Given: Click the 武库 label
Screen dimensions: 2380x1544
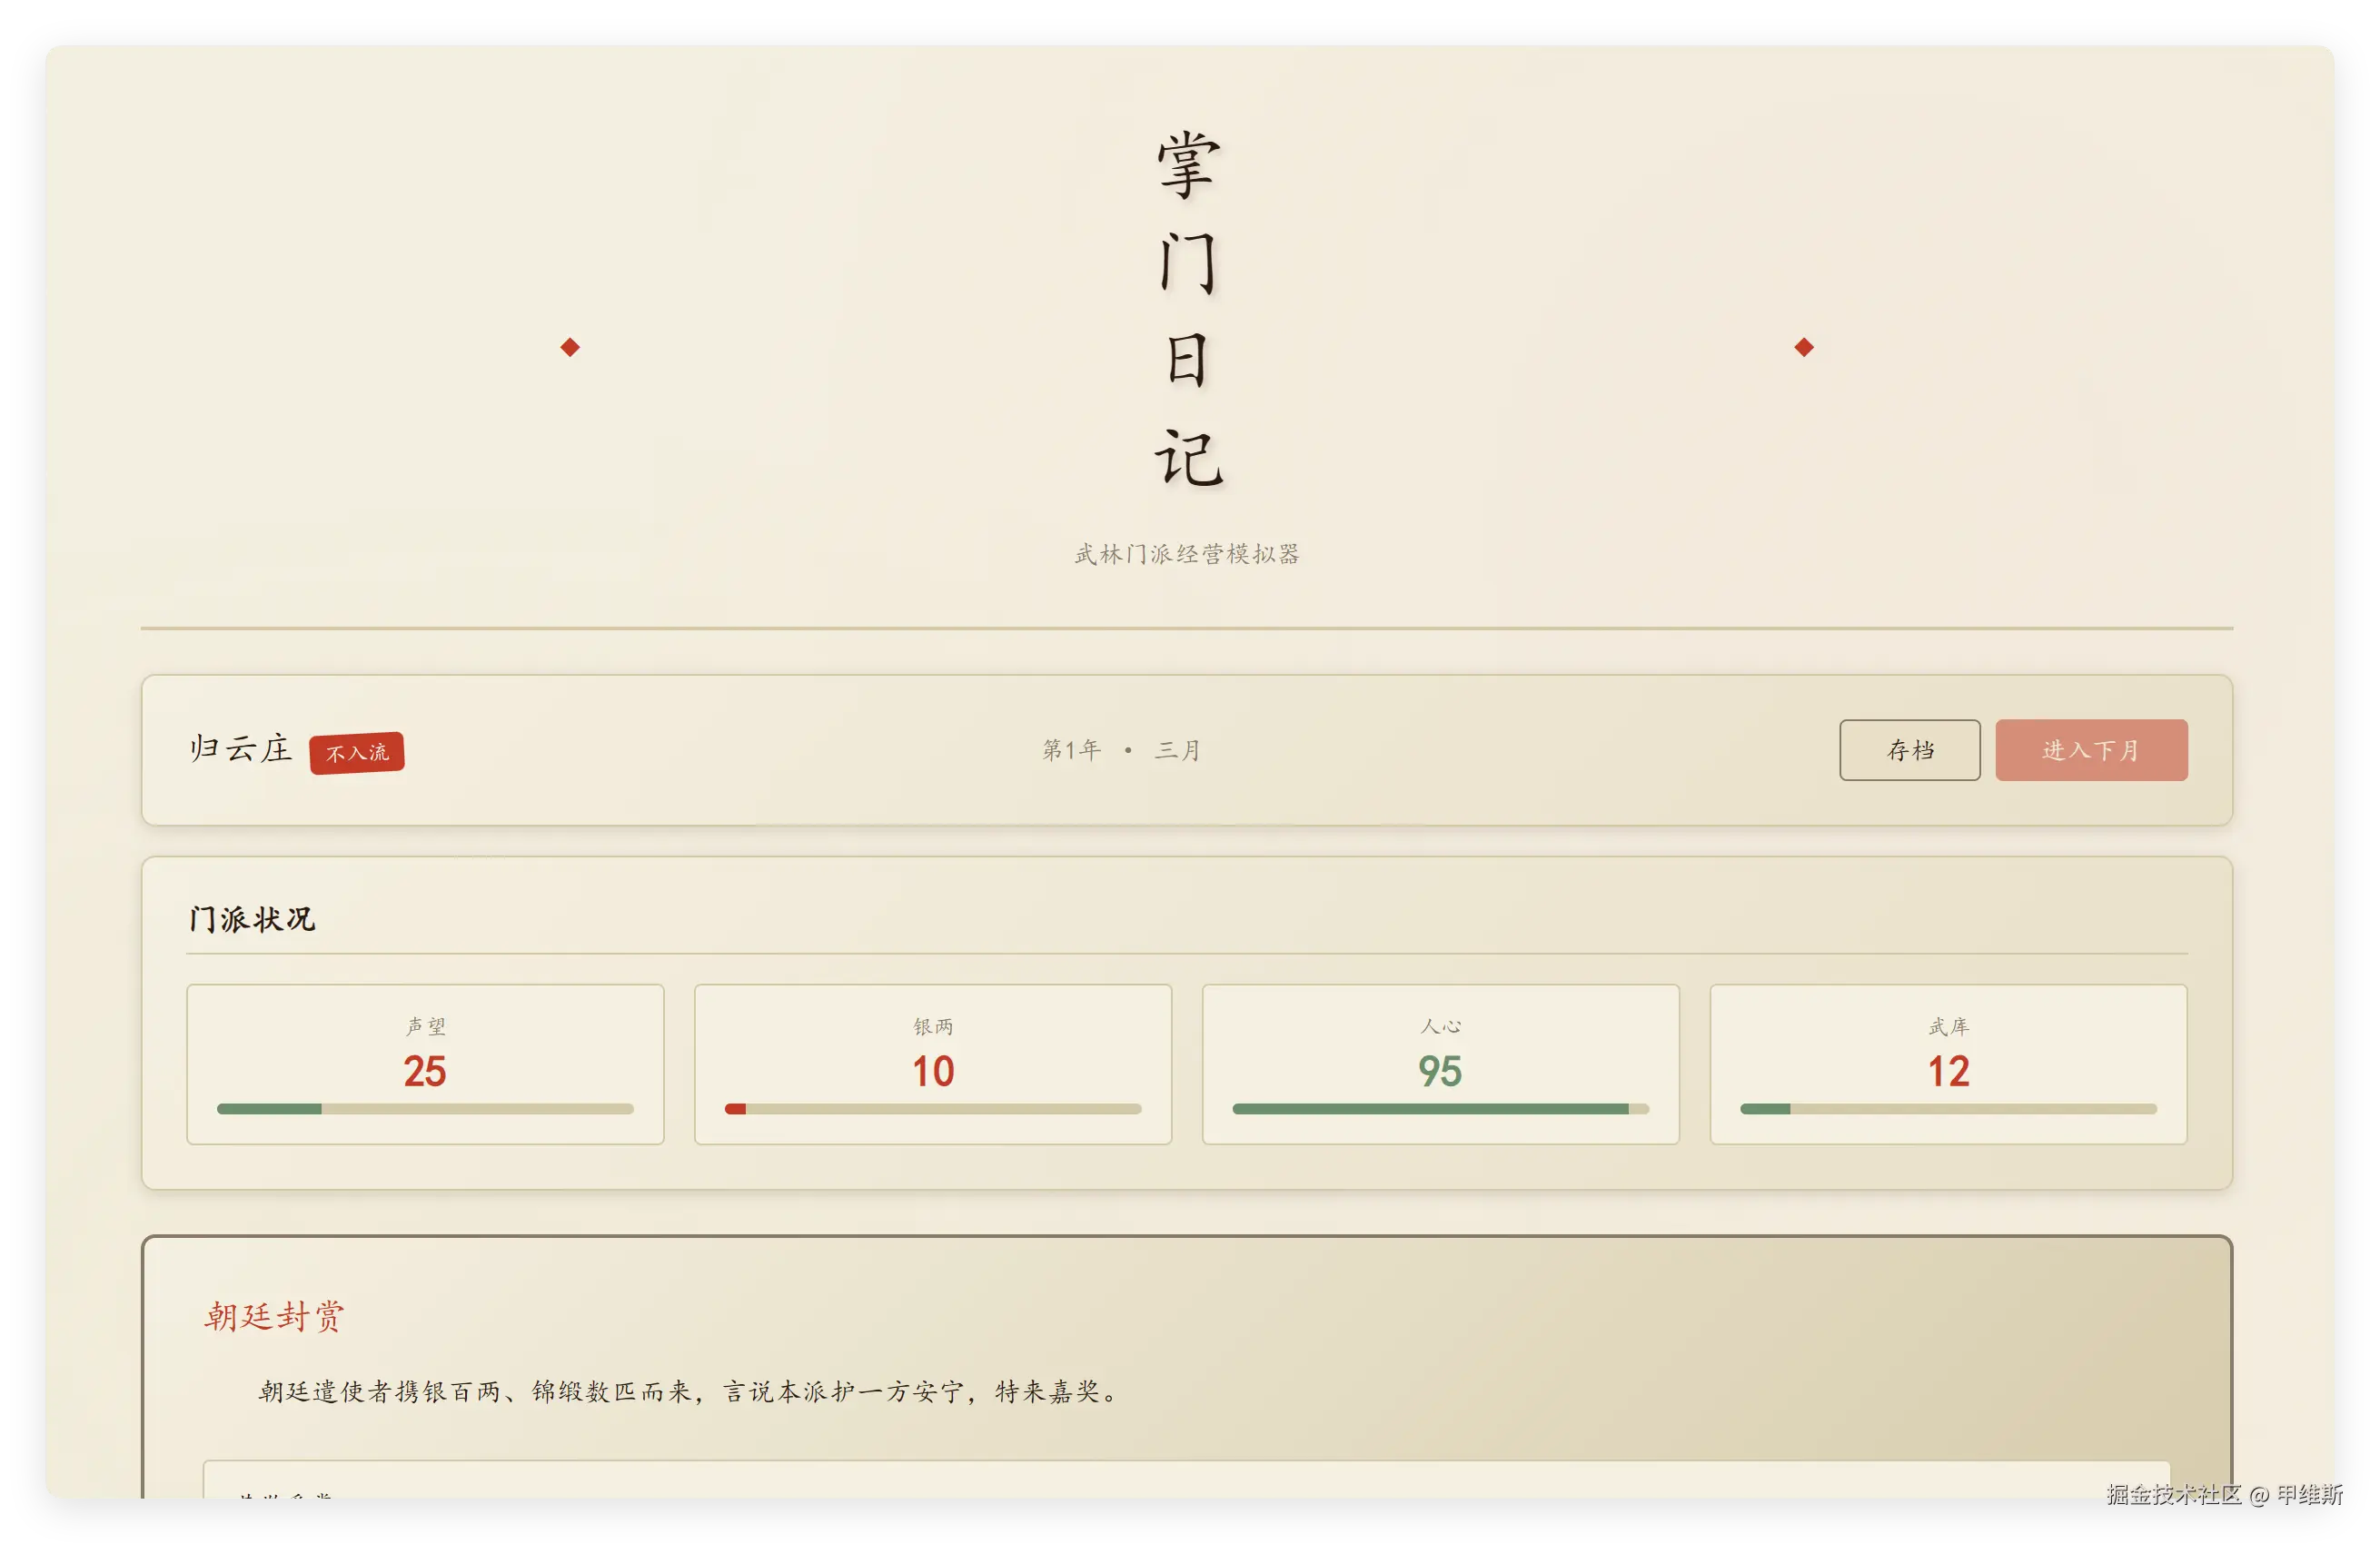Looking at the screenshot, I should [x=1948, y=1026].
